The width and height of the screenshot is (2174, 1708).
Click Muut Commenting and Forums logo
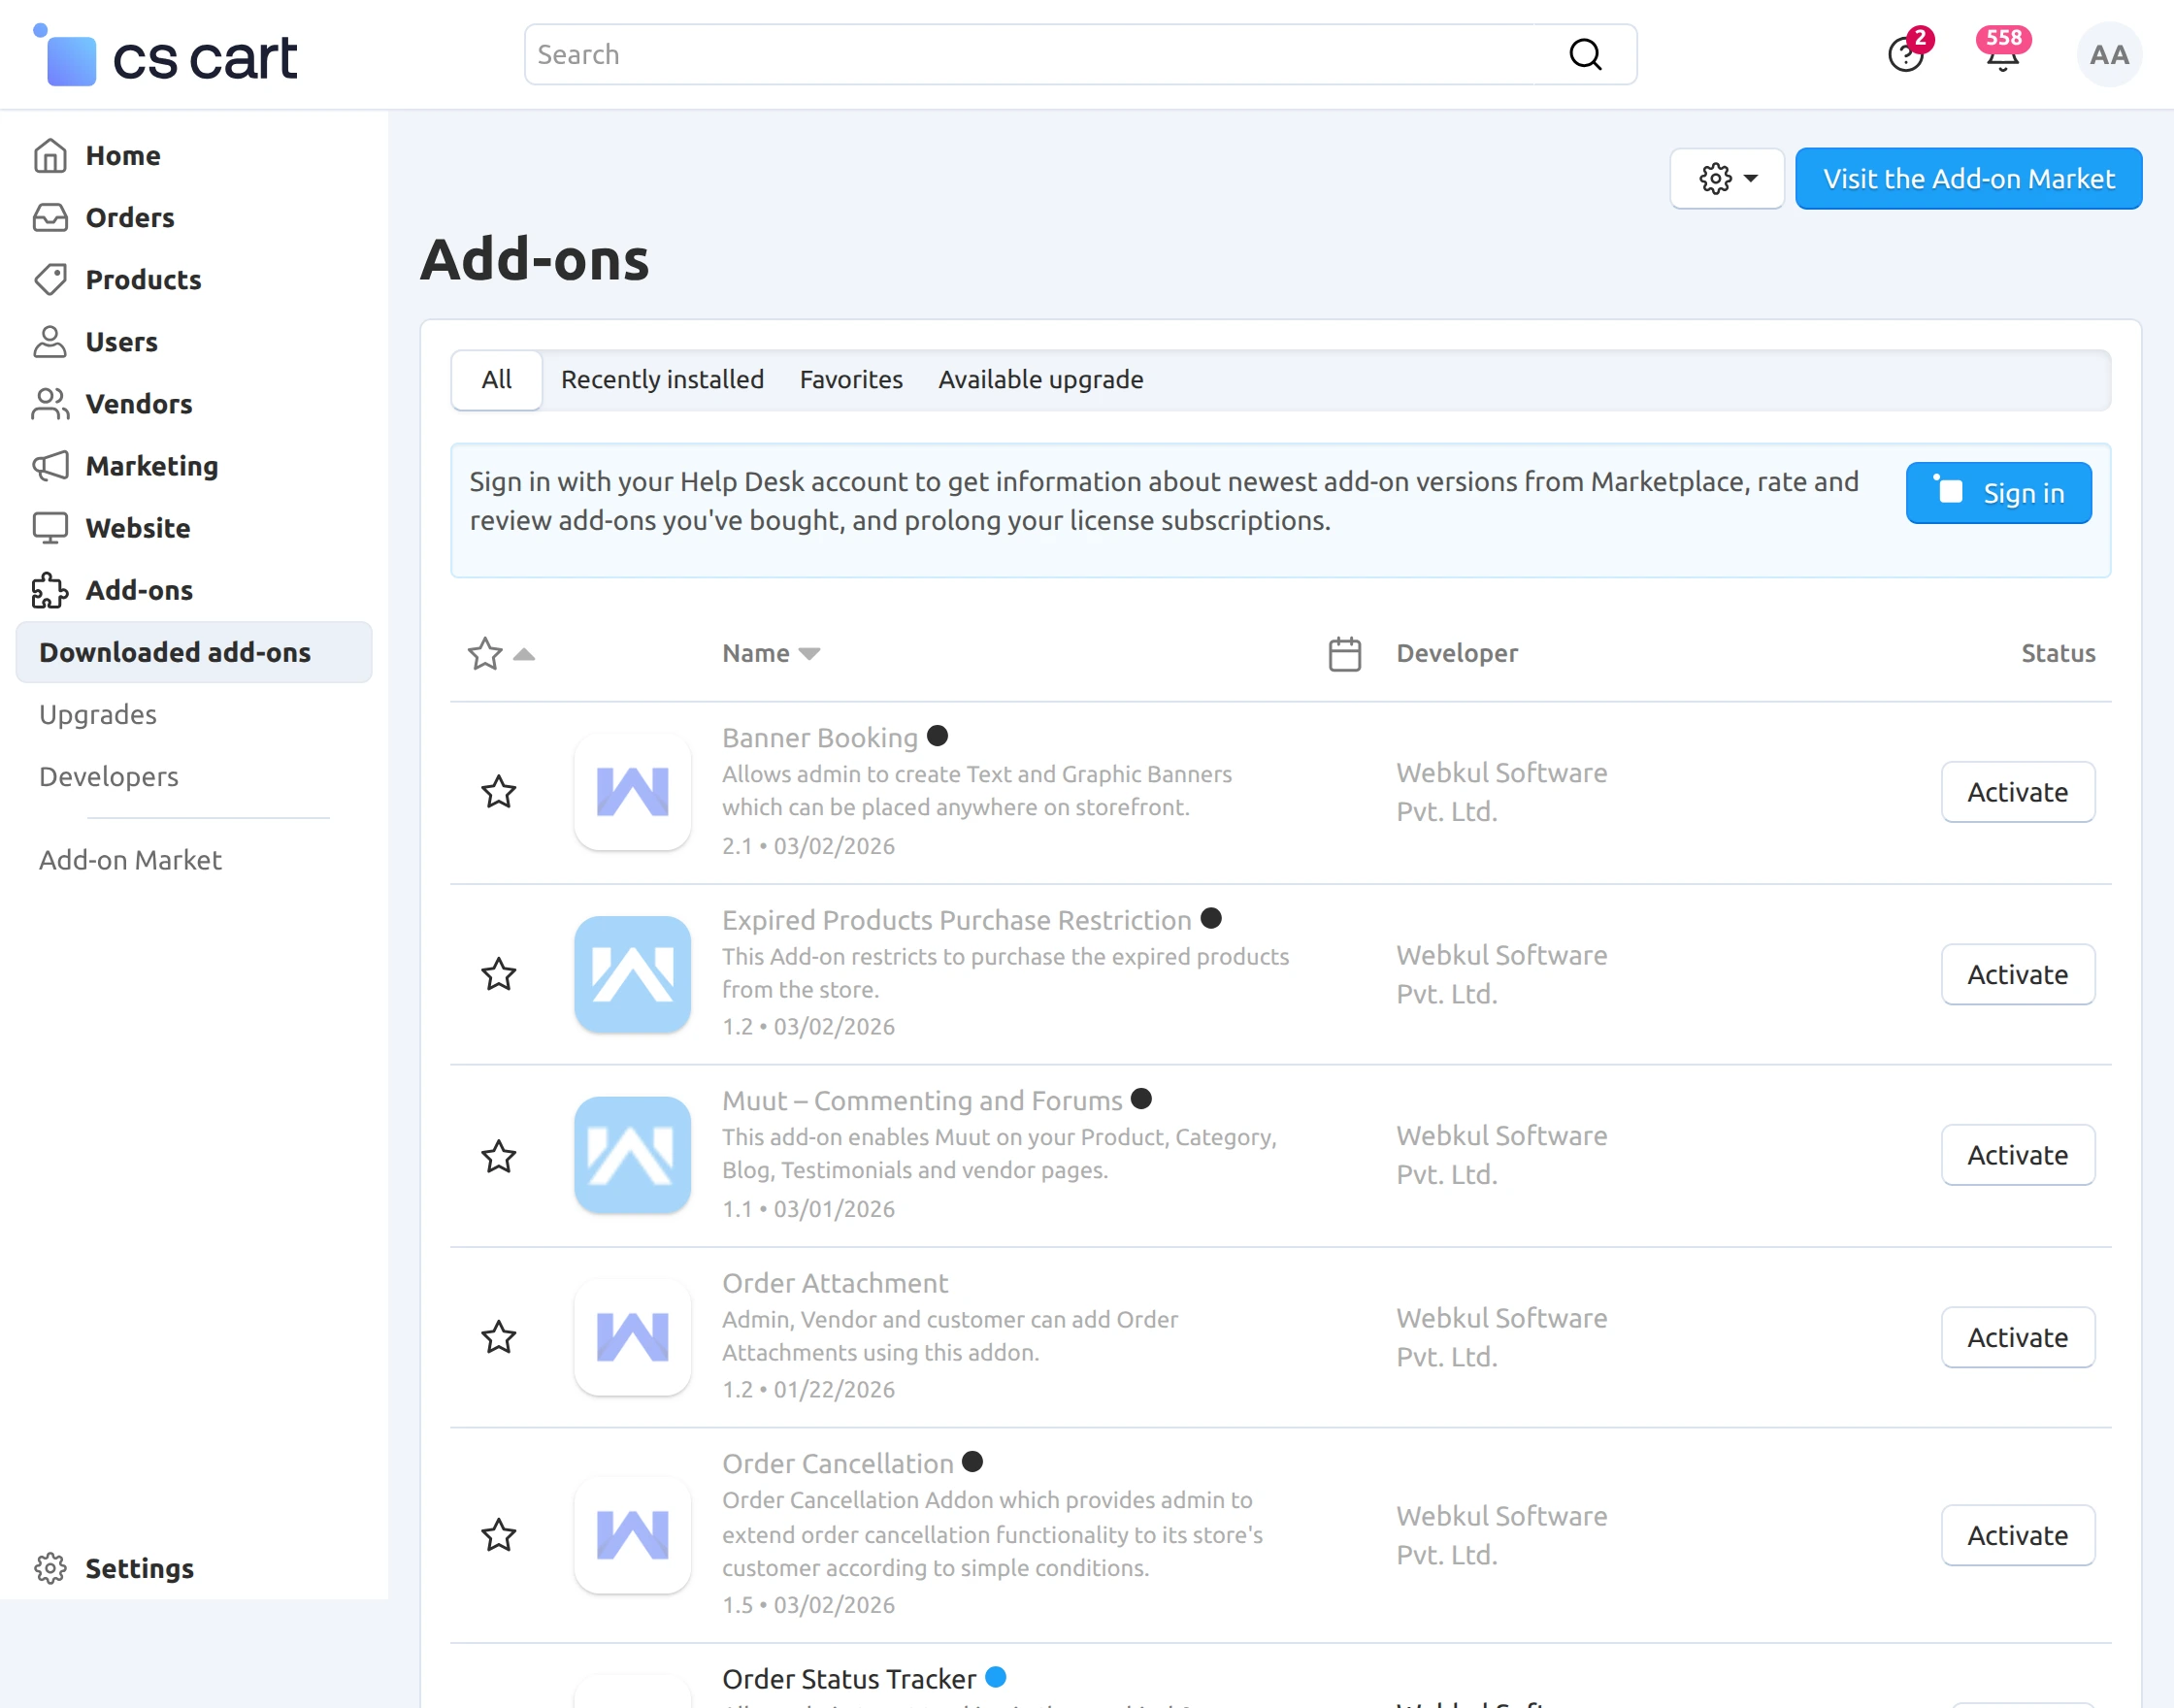633,1155
